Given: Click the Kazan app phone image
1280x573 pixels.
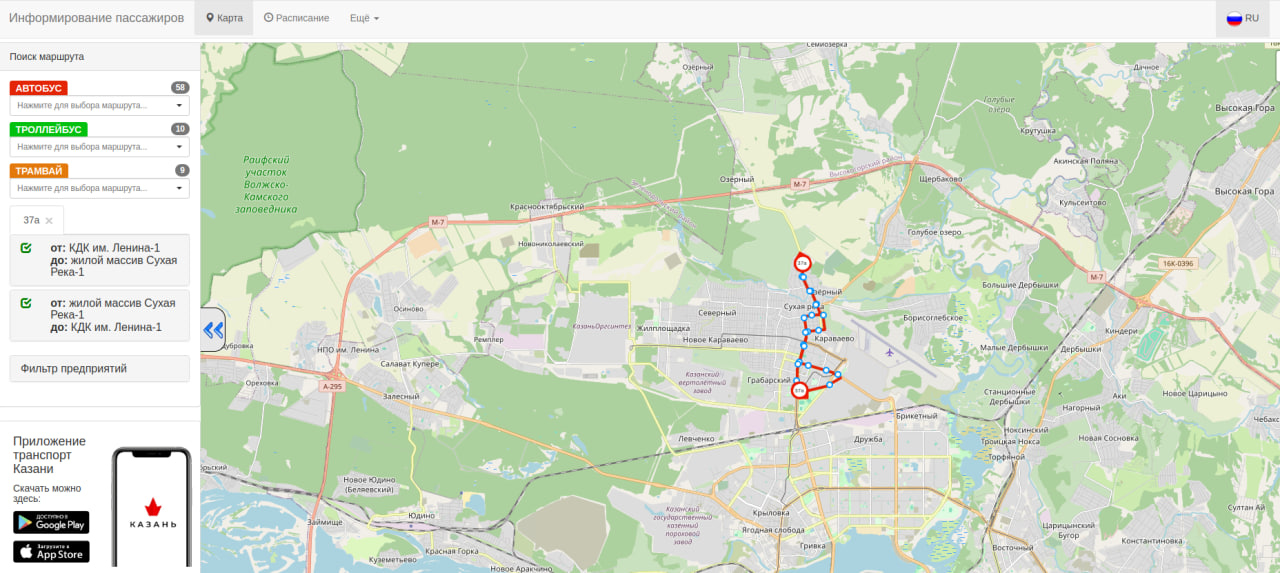Looking at the screenshot, I should [151, 508].
